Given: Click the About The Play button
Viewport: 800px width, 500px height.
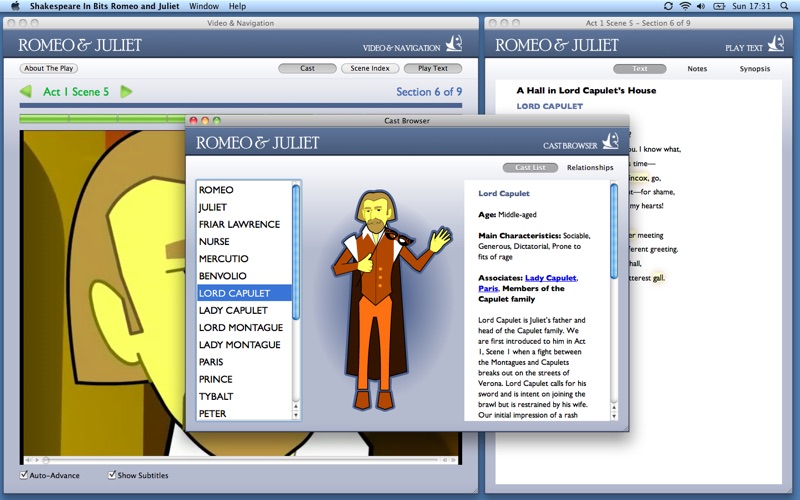Looking at the screenshot, I should point(49,68).
